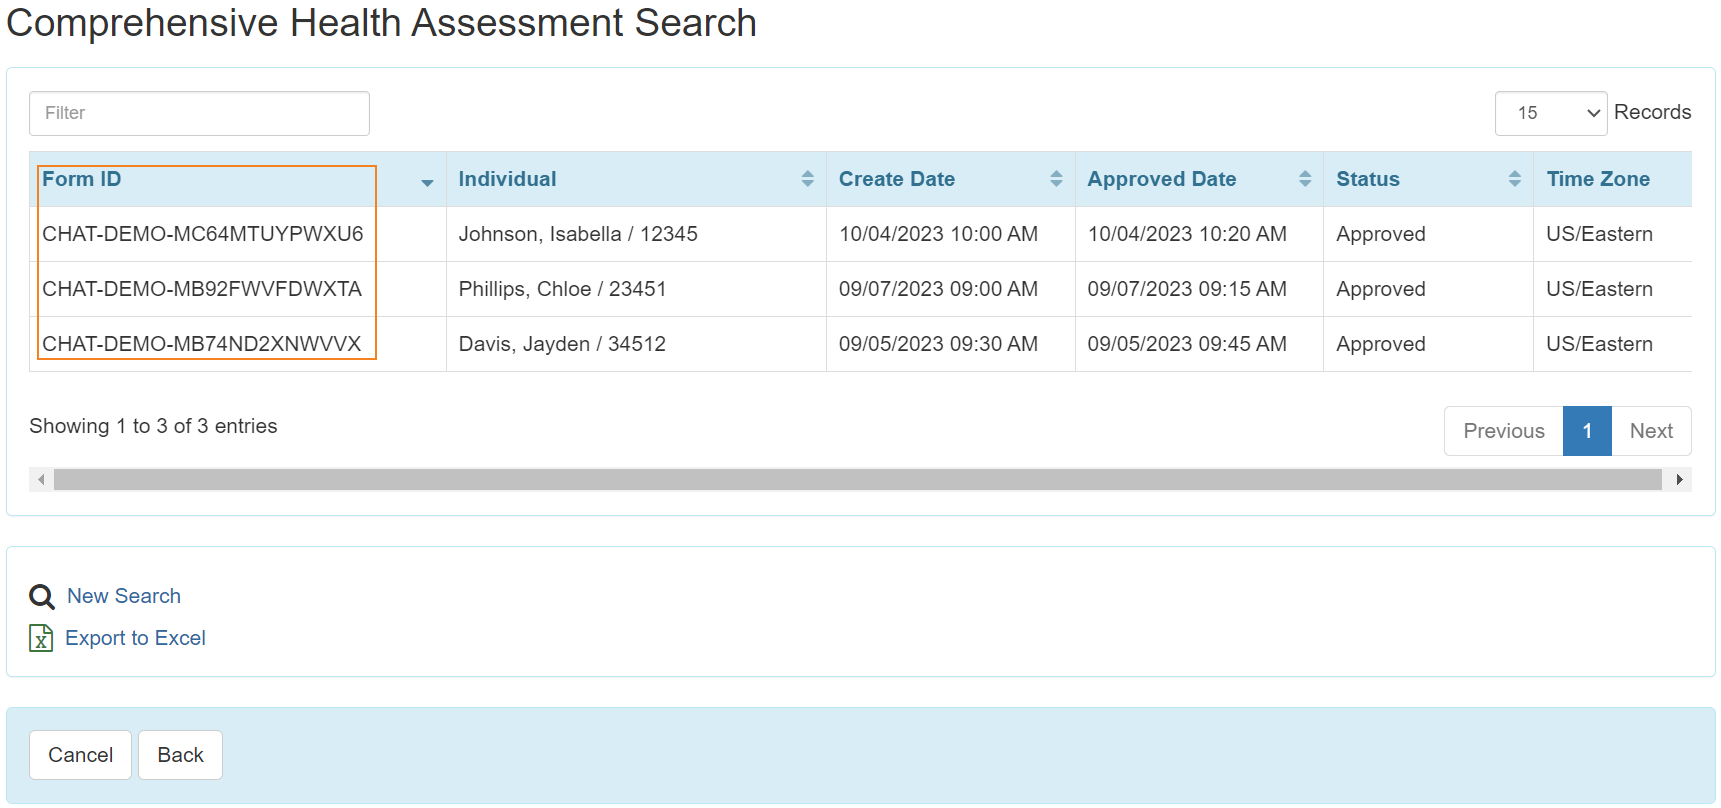Sort table by Individual column arrows

(807, 179)
